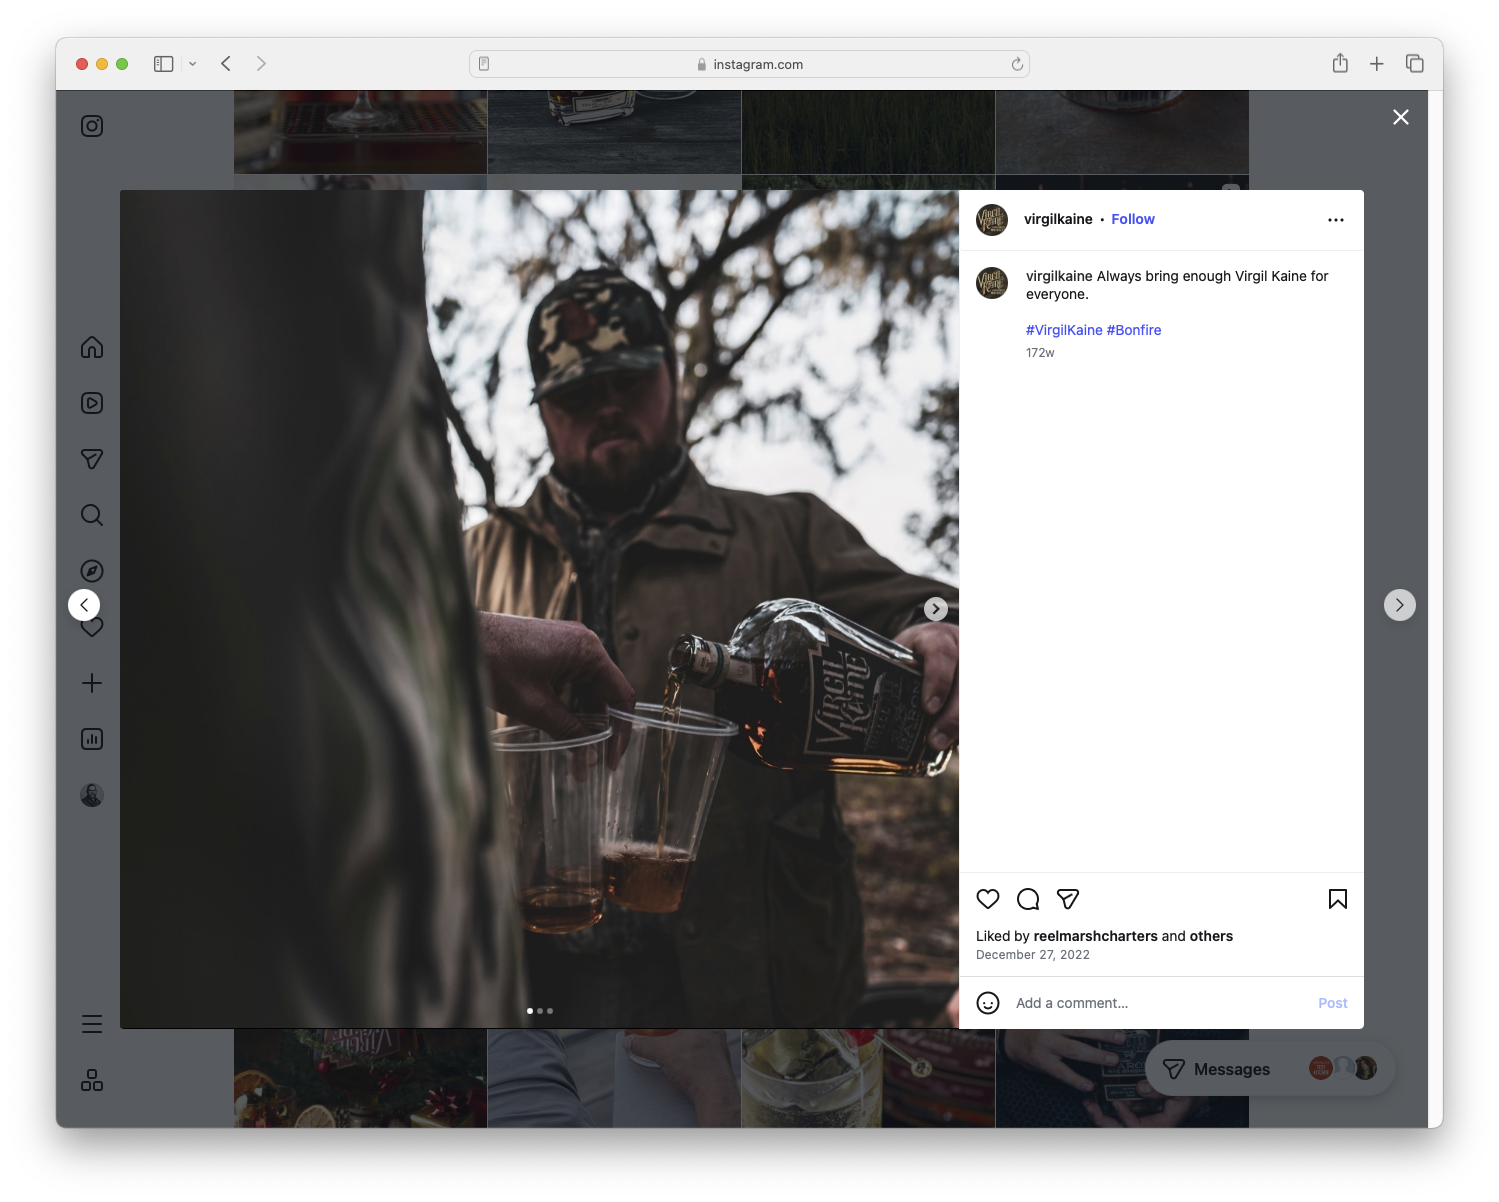Open Direct Messages via paper plane icon

pos(91,459)
